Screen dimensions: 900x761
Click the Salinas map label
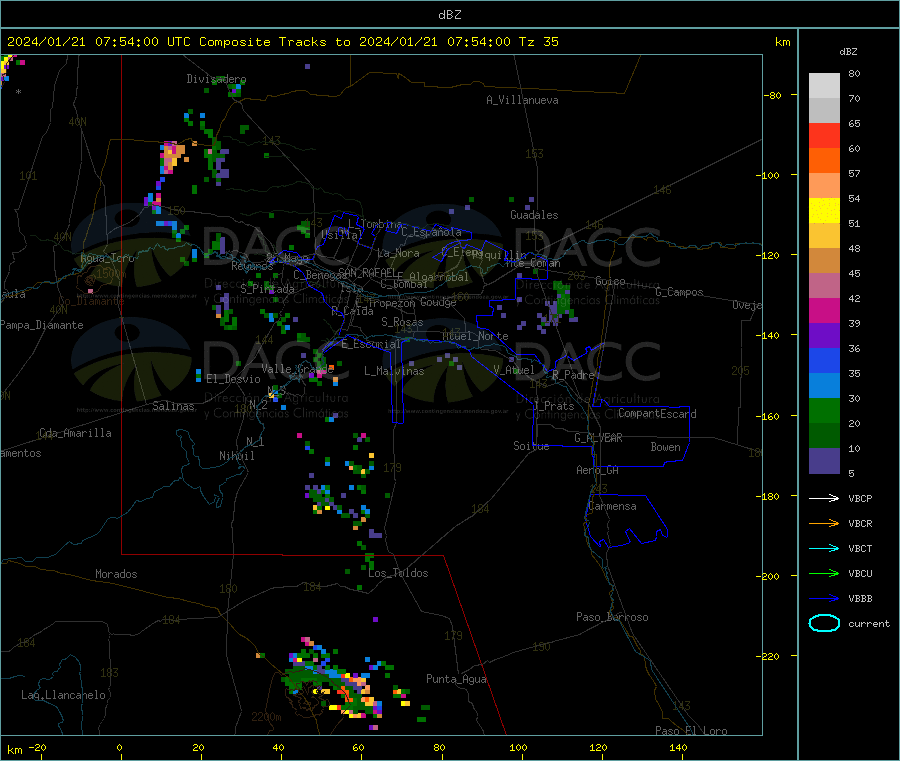pyautogui.click(x=173, y=406)
